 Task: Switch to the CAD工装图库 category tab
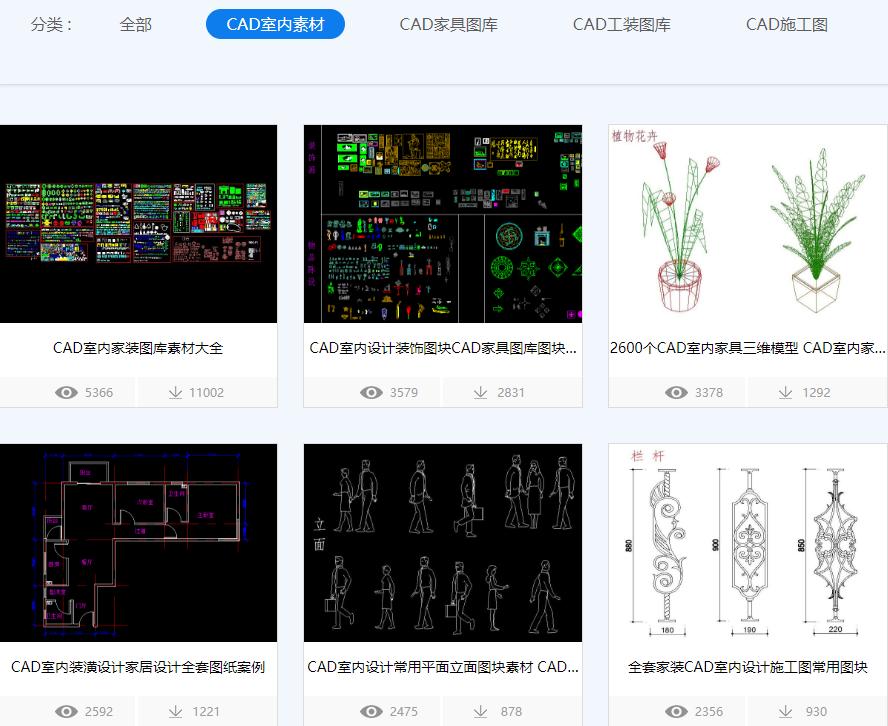tap(622, 23)
